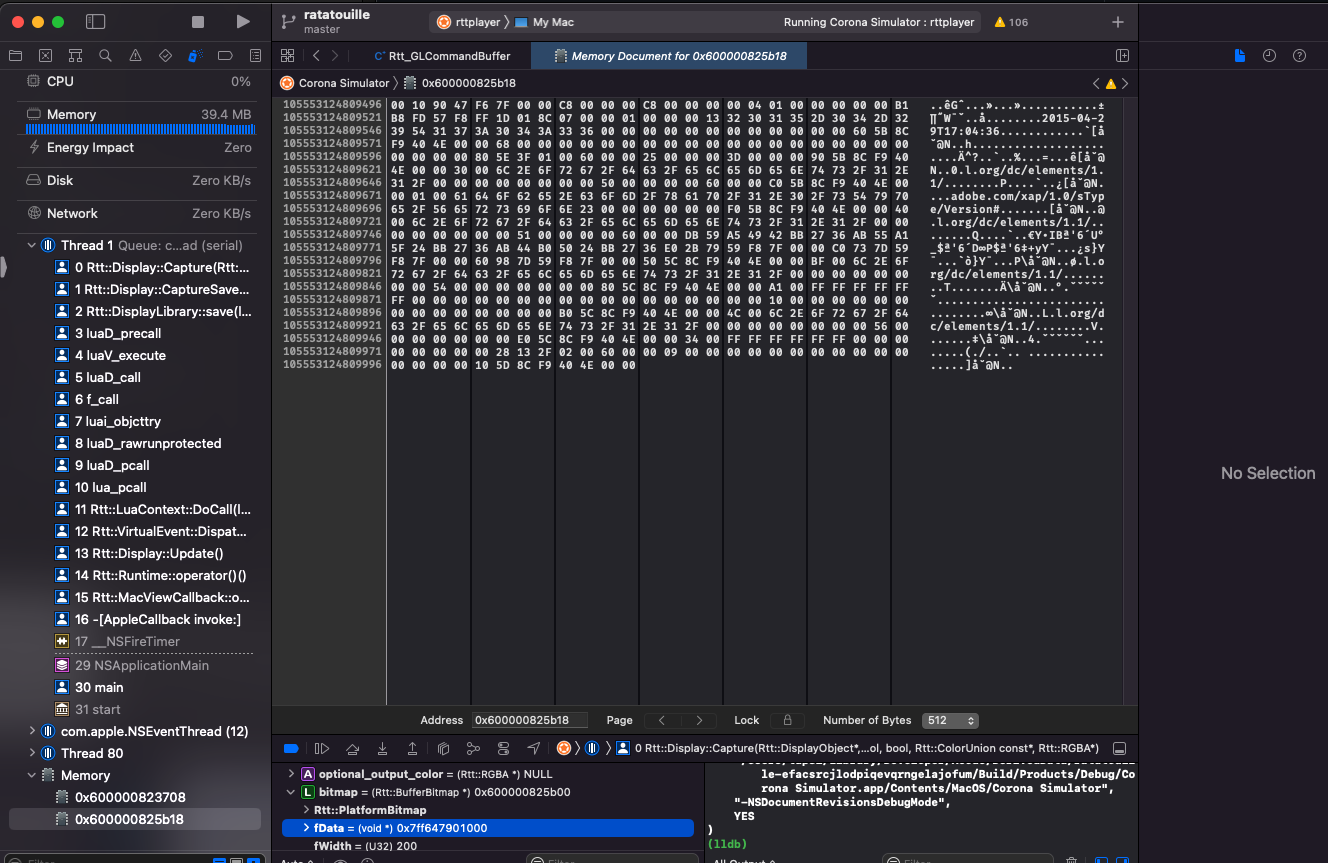Screen dimensions: 1328x863
Task: Click the Continue program execution button
Action: 320,747
